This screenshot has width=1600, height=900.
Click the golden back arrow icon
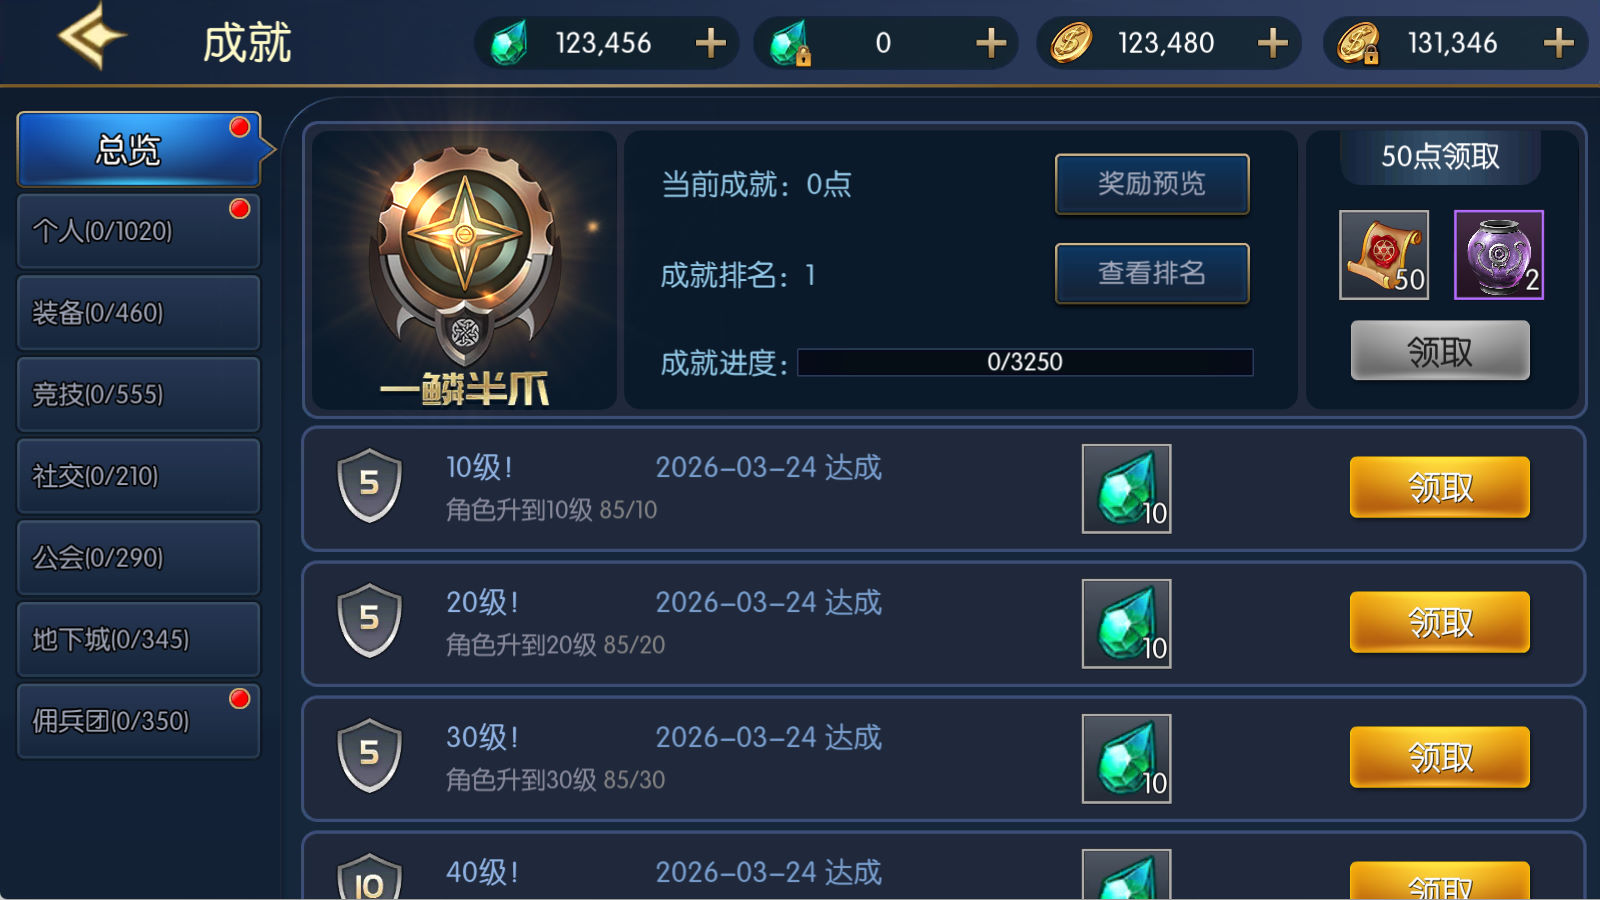click(92, 37)
